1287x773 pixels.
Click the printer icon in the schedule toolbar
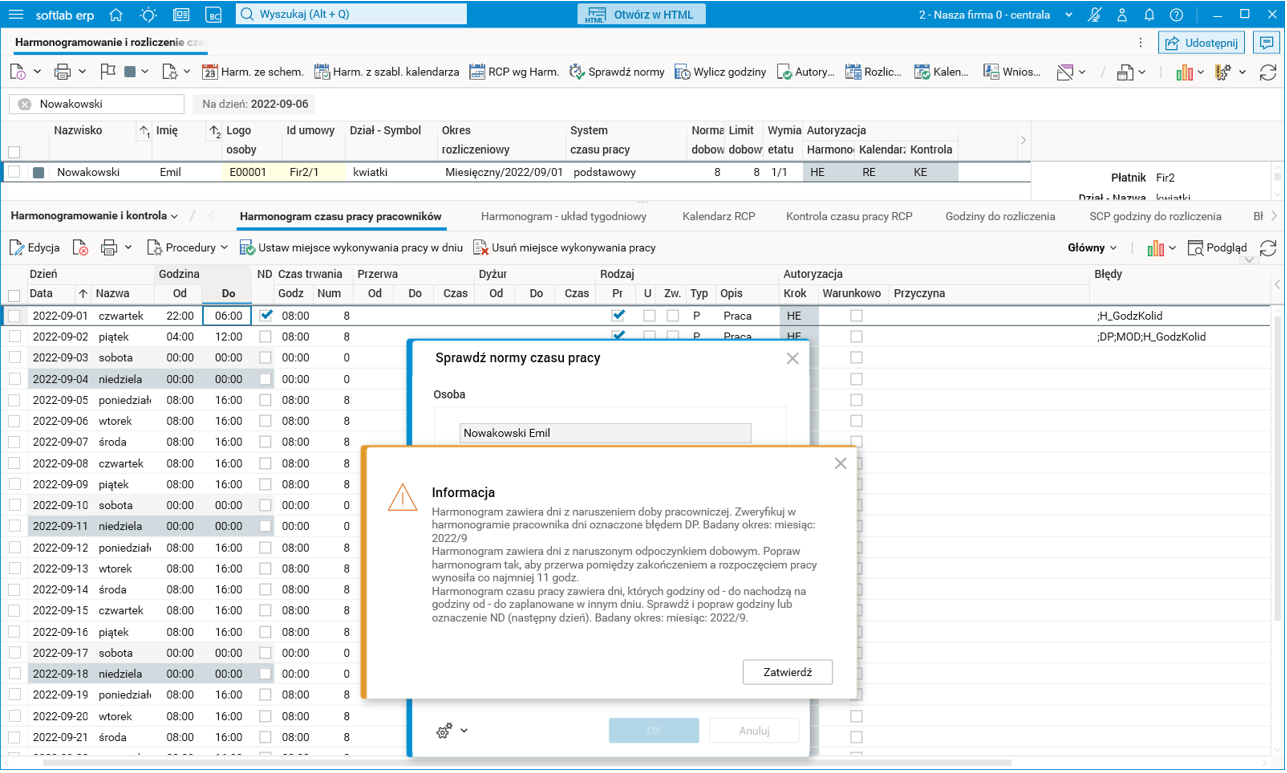tap(109, 248)
